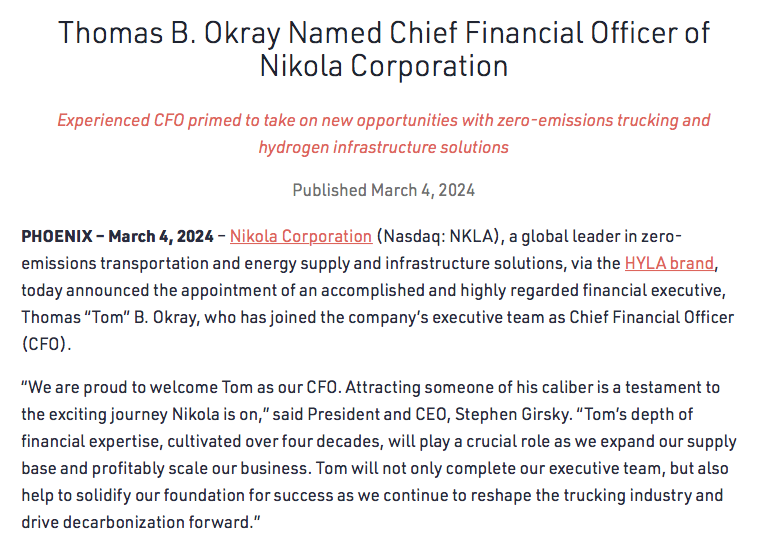Click "profitably scale our business" phrase
Image resolution: width=761 pixels, height=538 pixels.
coord(200,469)
